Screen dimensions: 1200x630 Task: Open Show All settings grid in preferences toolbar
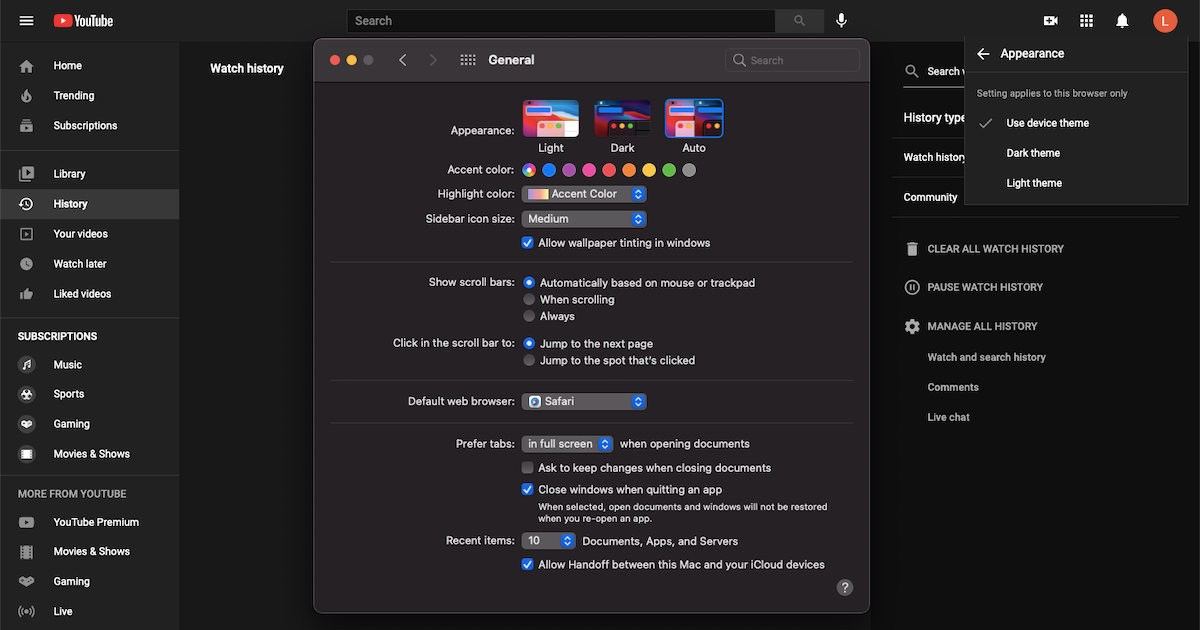click(x=467, y=60)
